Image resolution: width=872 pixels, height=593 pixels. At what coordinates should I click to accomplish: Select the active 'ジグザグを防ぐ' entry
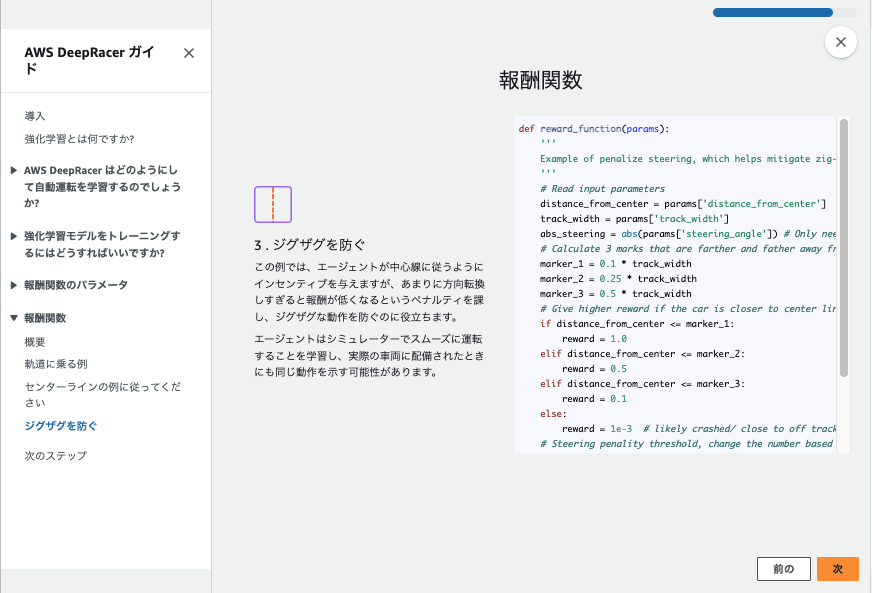pos(61,426)
